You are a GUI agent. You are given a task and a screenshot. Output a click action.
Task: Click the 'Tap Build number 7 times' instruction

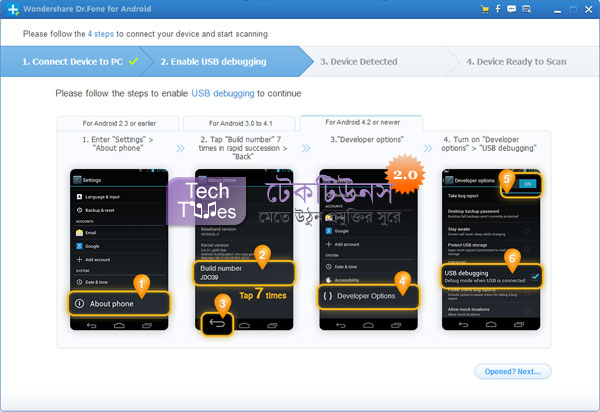[243, 148]
